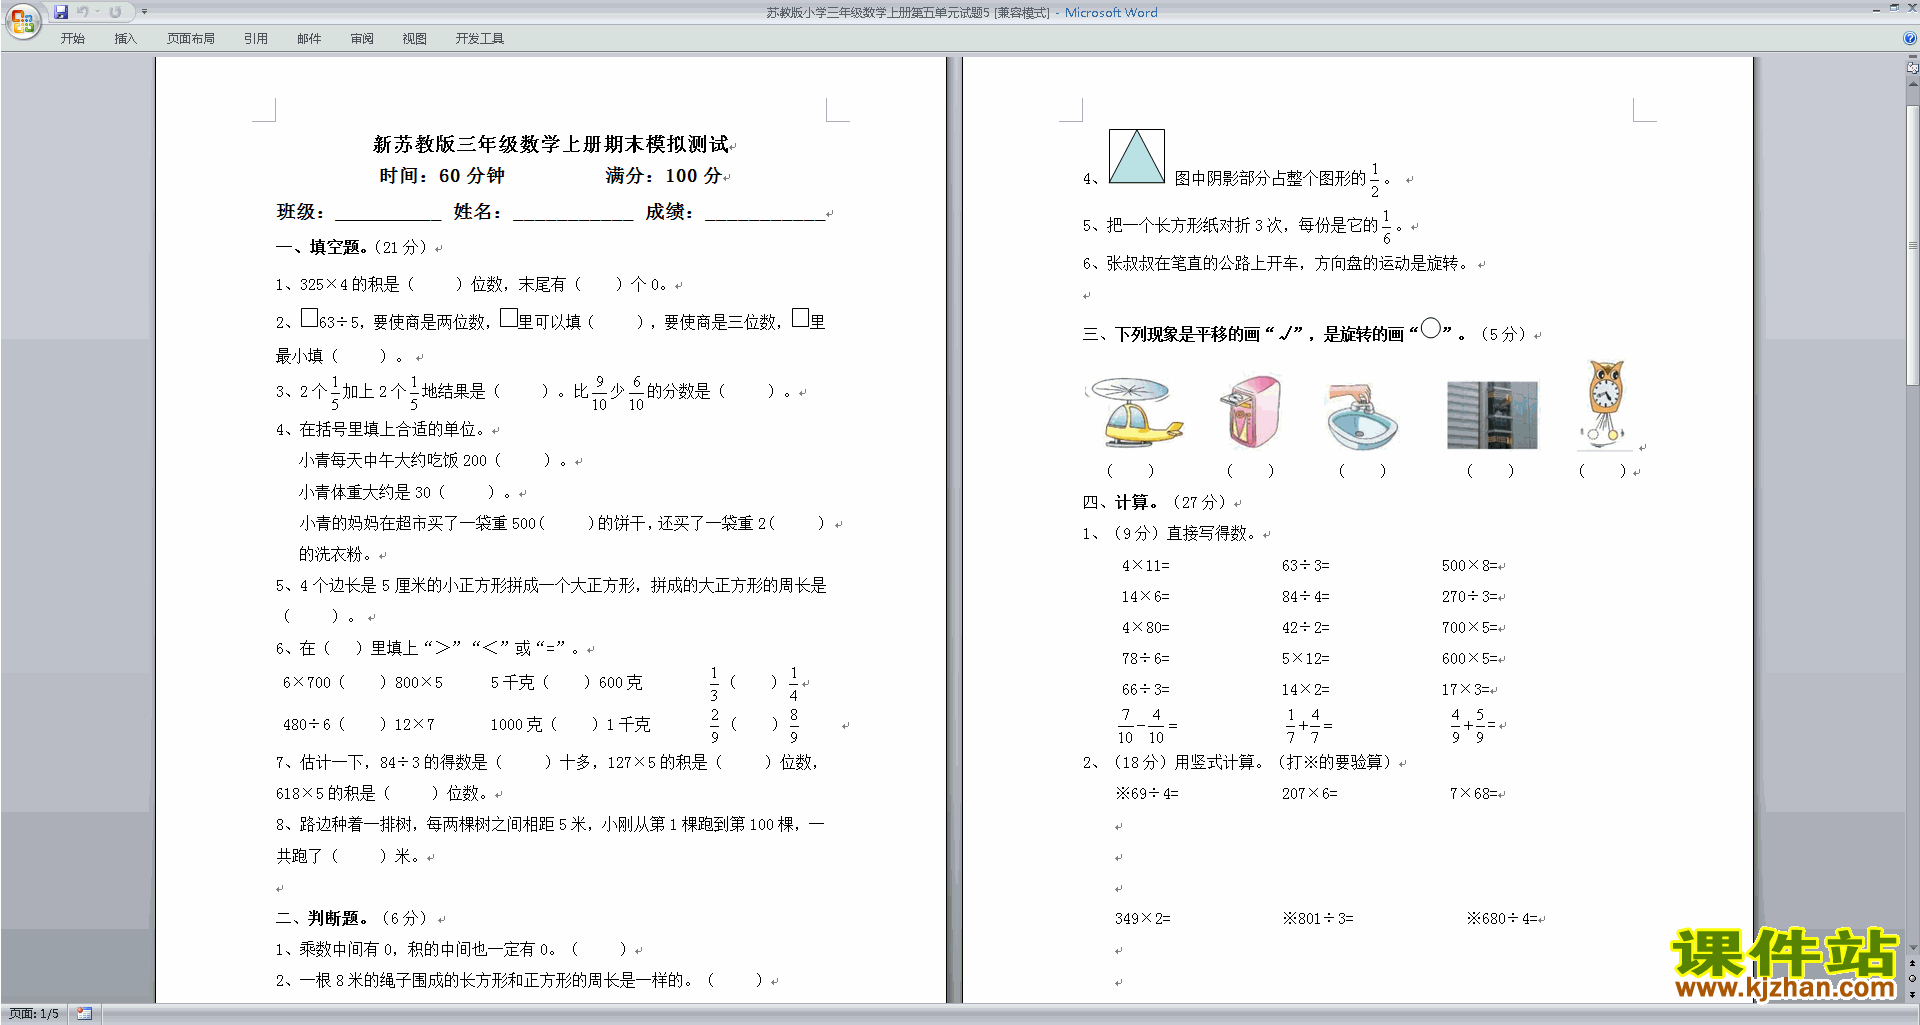Click the pink cabinet picture
The width and height of the screenshot is (1920, 1025).
[1251, 411]
